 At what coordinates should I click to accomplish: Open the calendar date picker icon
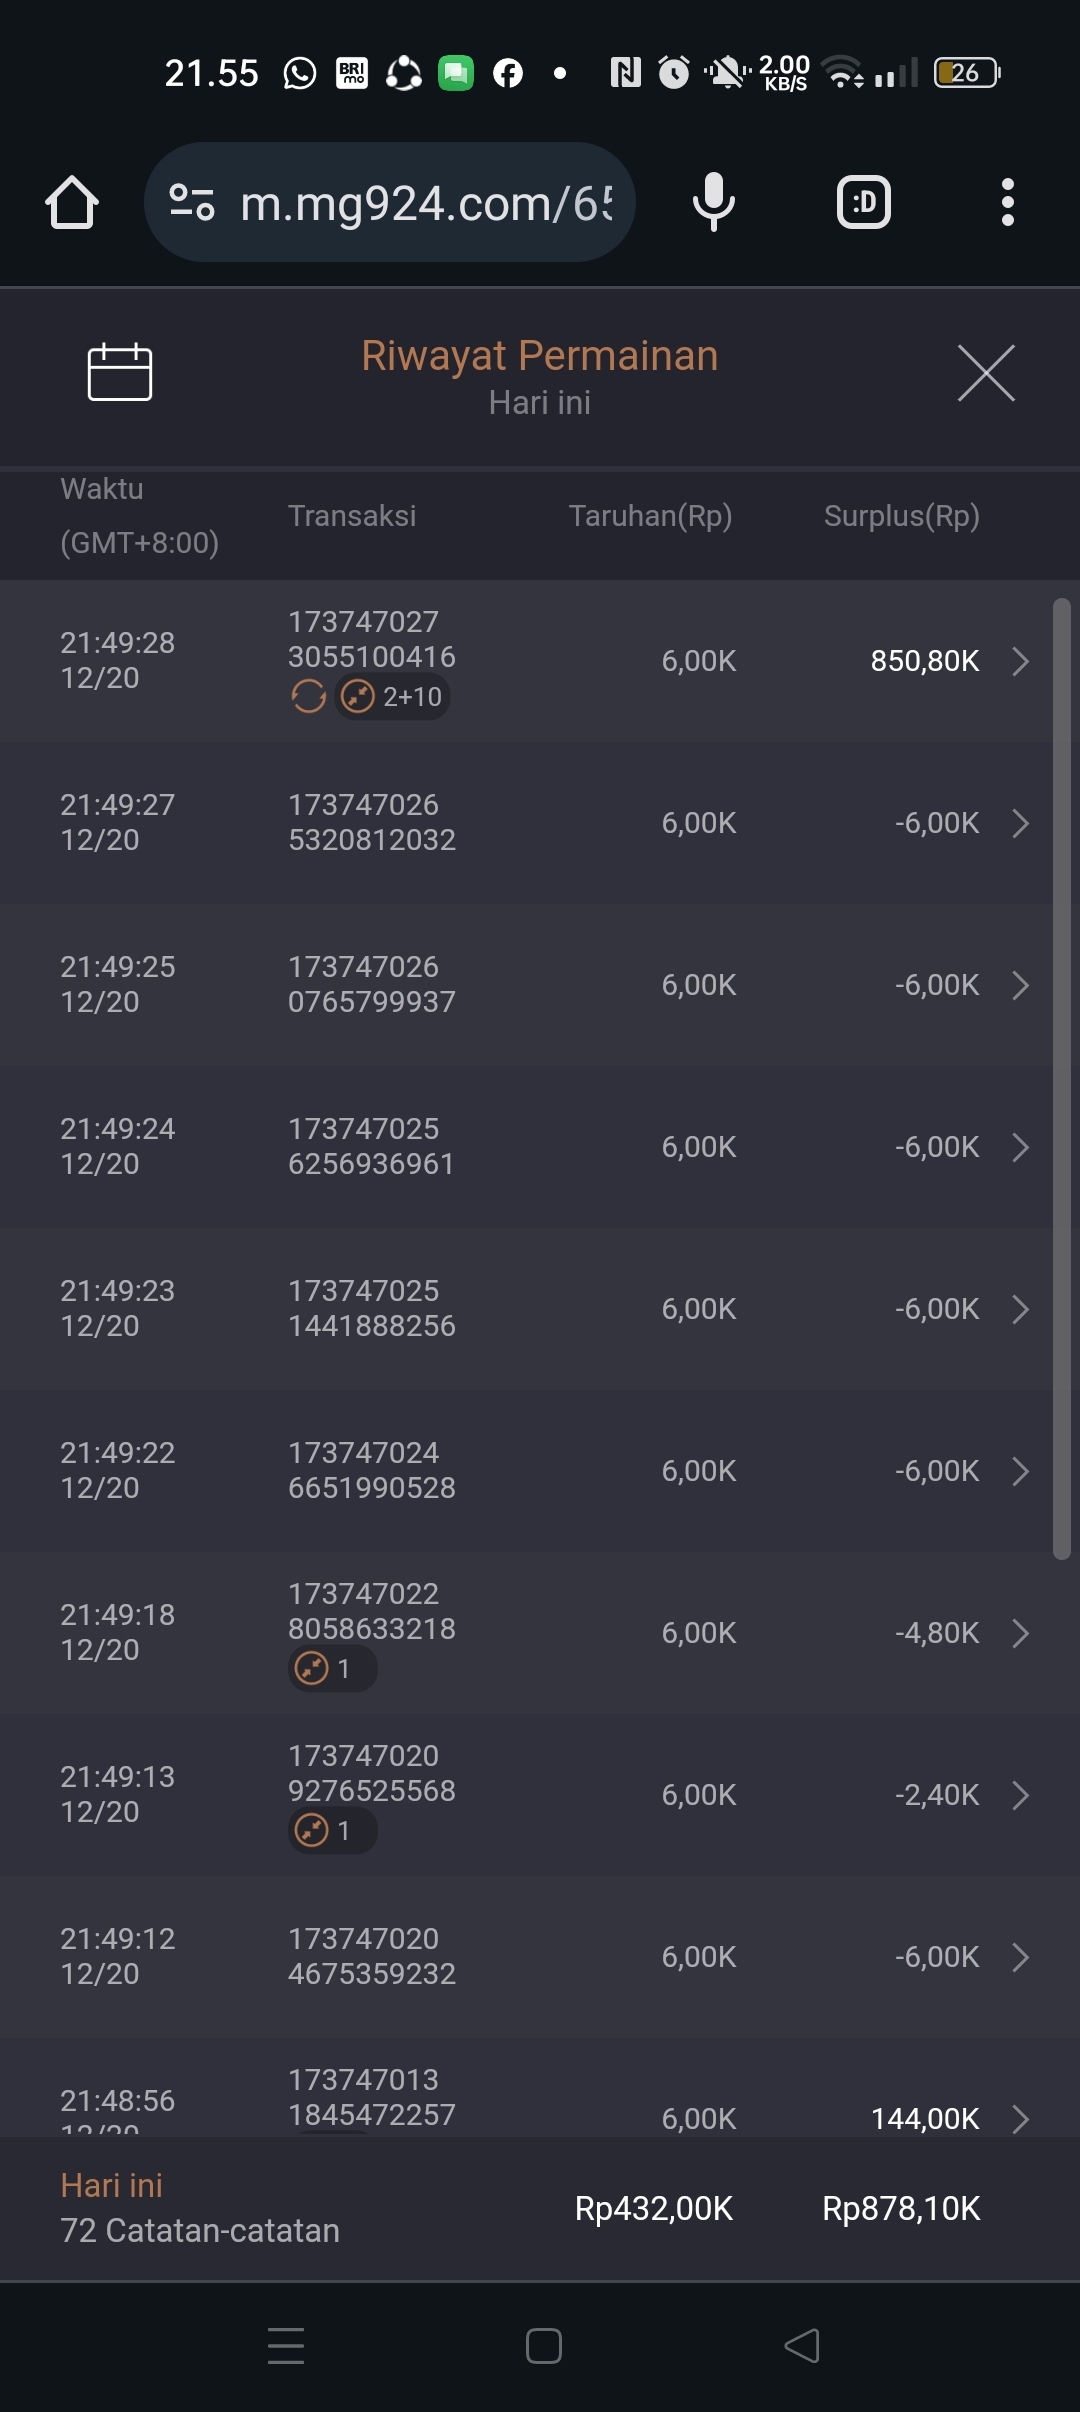120,372
